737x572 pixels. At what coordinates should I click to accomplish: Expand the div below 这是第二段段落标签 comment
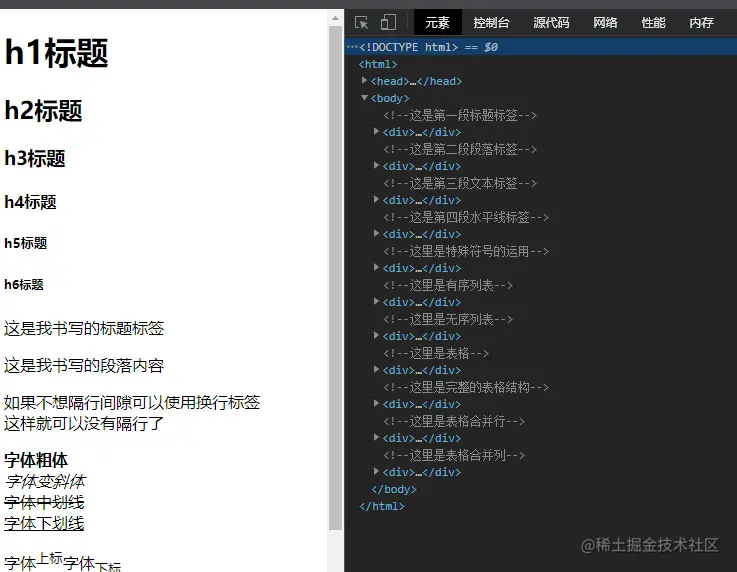(376, 165)
